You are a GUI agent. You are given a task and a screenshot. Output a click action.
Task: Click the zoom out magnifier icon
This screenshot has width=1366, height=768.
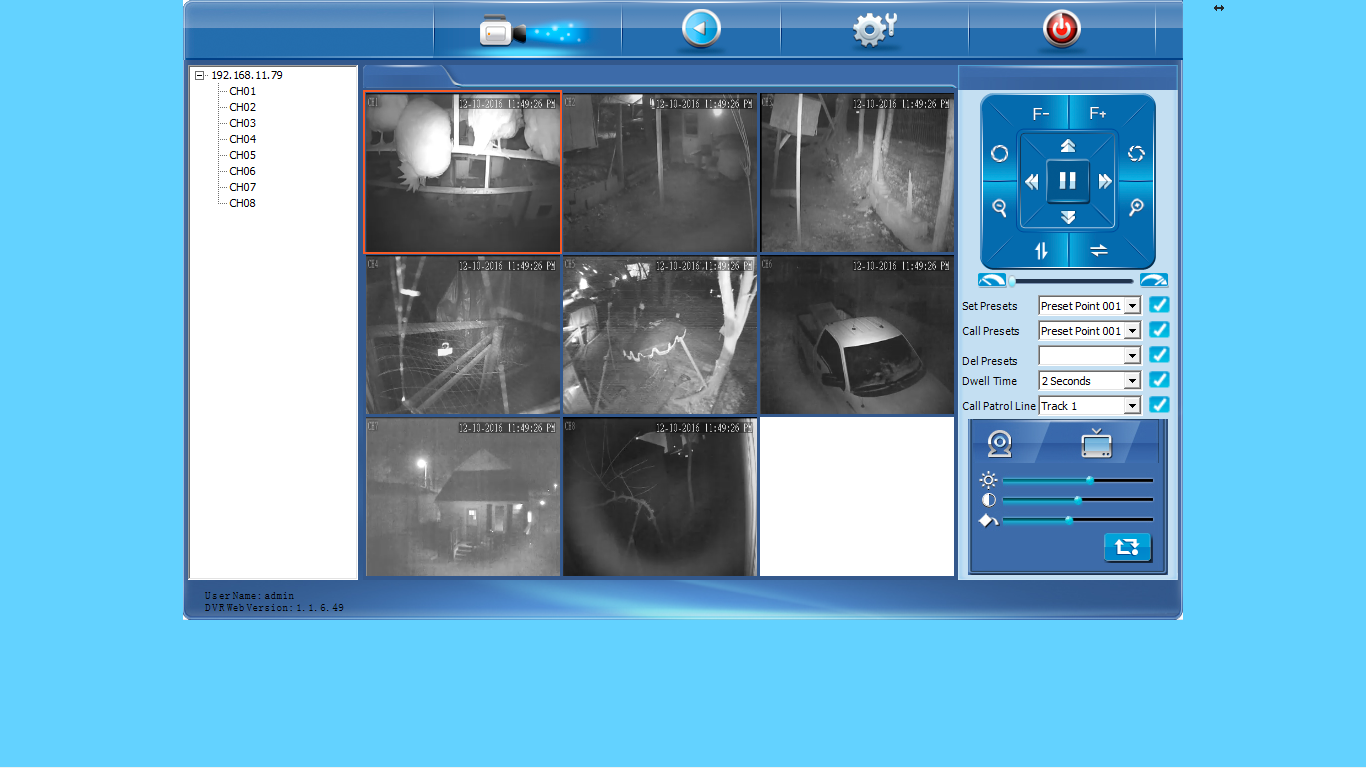(999, 207)
